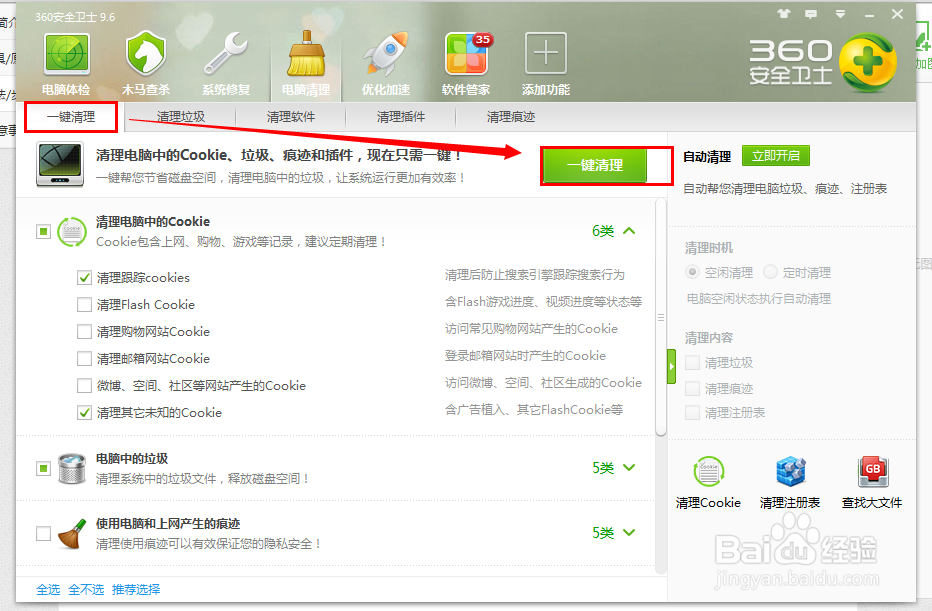Click the 查找大文件 GB icon
The height and width of the screenshot is (611, 932).
873,471
